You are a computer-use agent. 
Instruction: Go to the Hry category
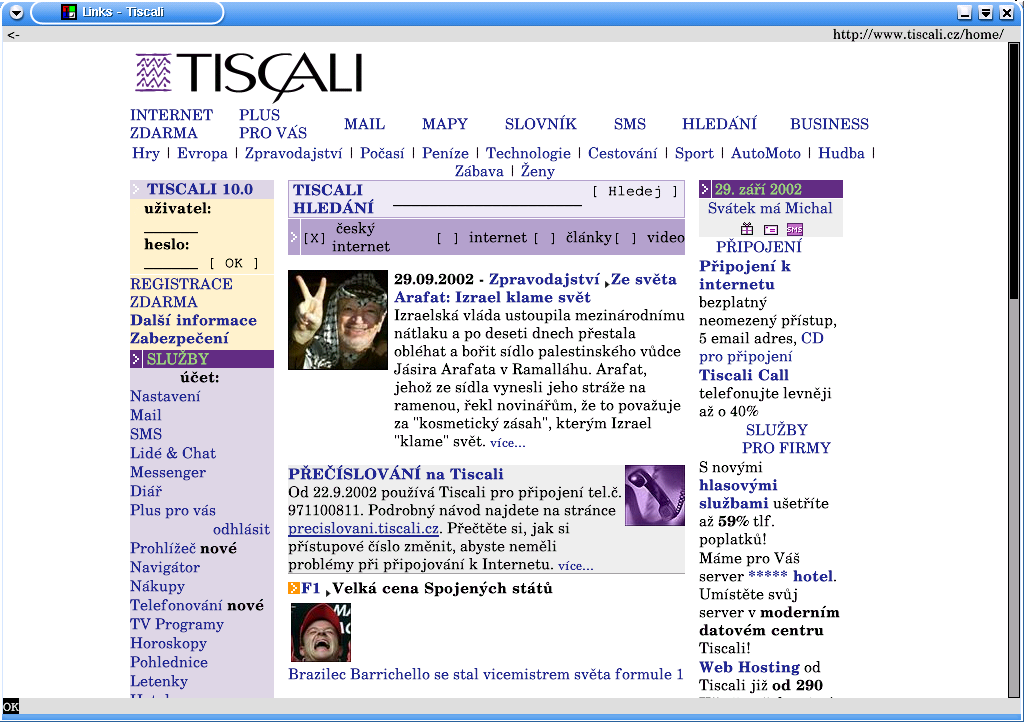(x=146, y=153)
